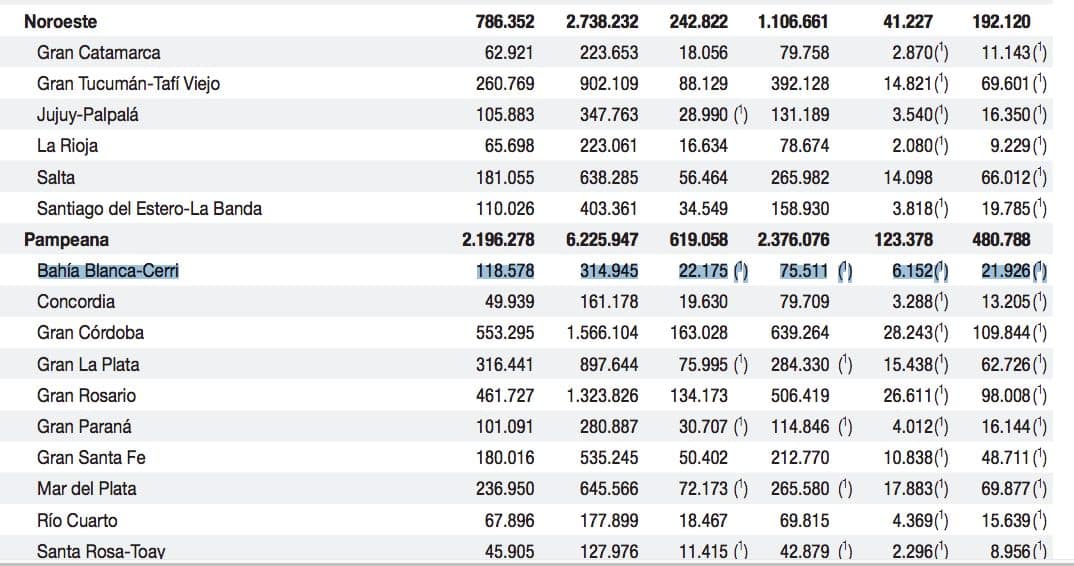Viewport: 1074px width, 566px height.
Task: Click the Pampeana total 2.196.278
Action: pos(498,240)
